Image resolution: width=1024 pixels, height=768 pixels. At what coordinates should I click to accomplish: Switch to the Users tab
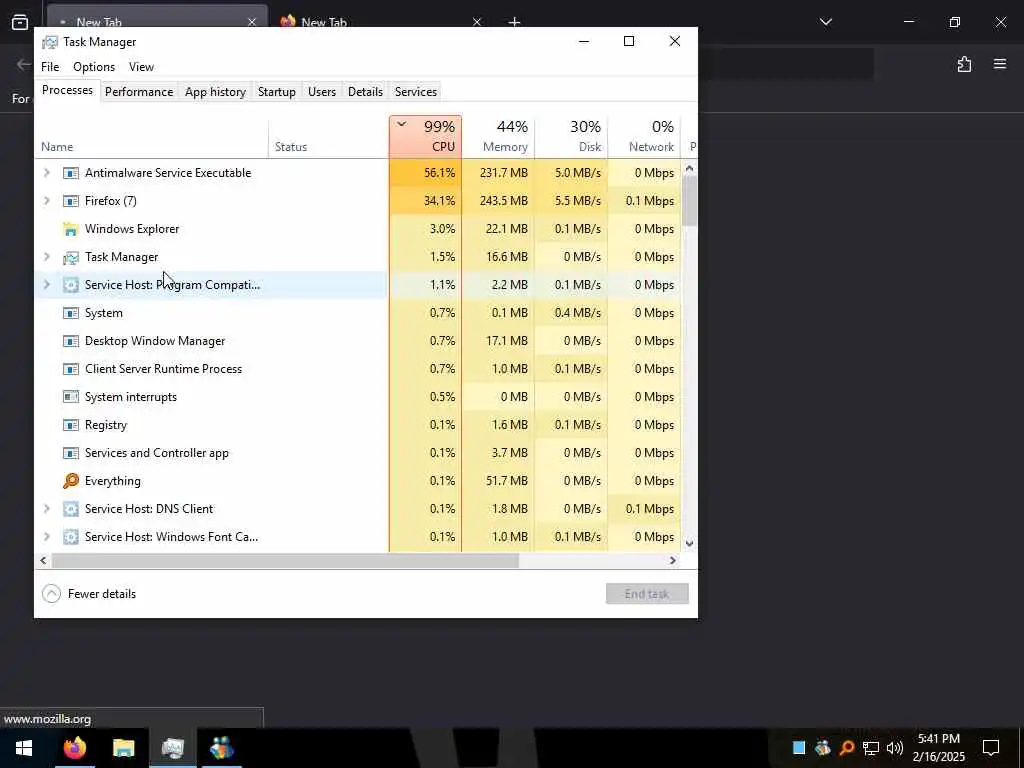click(322, 92)
